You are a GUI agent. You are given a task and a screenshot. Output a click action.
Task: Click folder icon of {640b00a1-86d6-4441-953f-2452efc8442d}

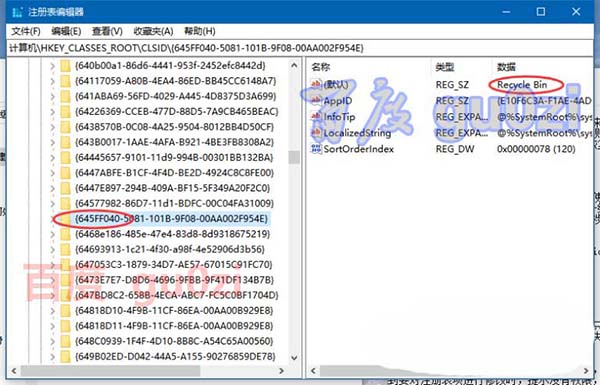click(x=66, y=66)
